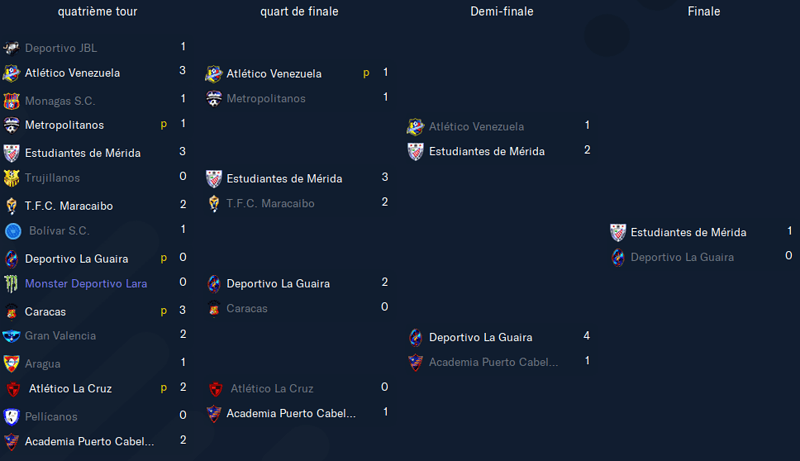Screen dimensions: 800x461
Task: Open Monster Deportivo Lara team link
Action: pos(86,284)
